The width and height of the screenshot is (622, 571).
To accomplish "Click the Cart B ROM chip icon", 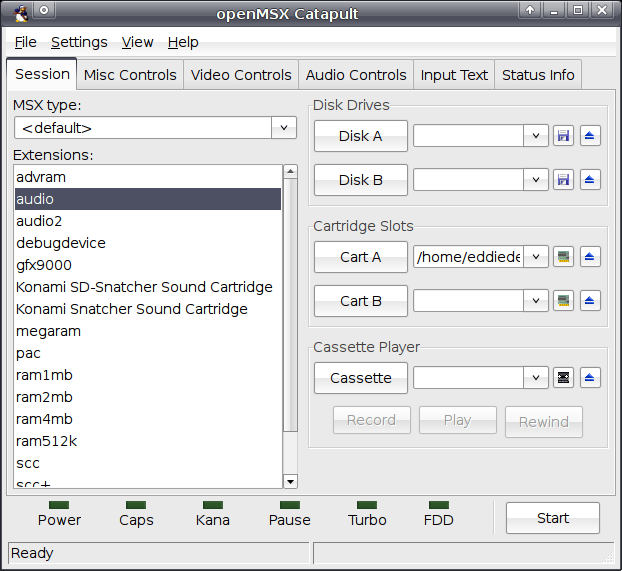I will tap(563, 301).
